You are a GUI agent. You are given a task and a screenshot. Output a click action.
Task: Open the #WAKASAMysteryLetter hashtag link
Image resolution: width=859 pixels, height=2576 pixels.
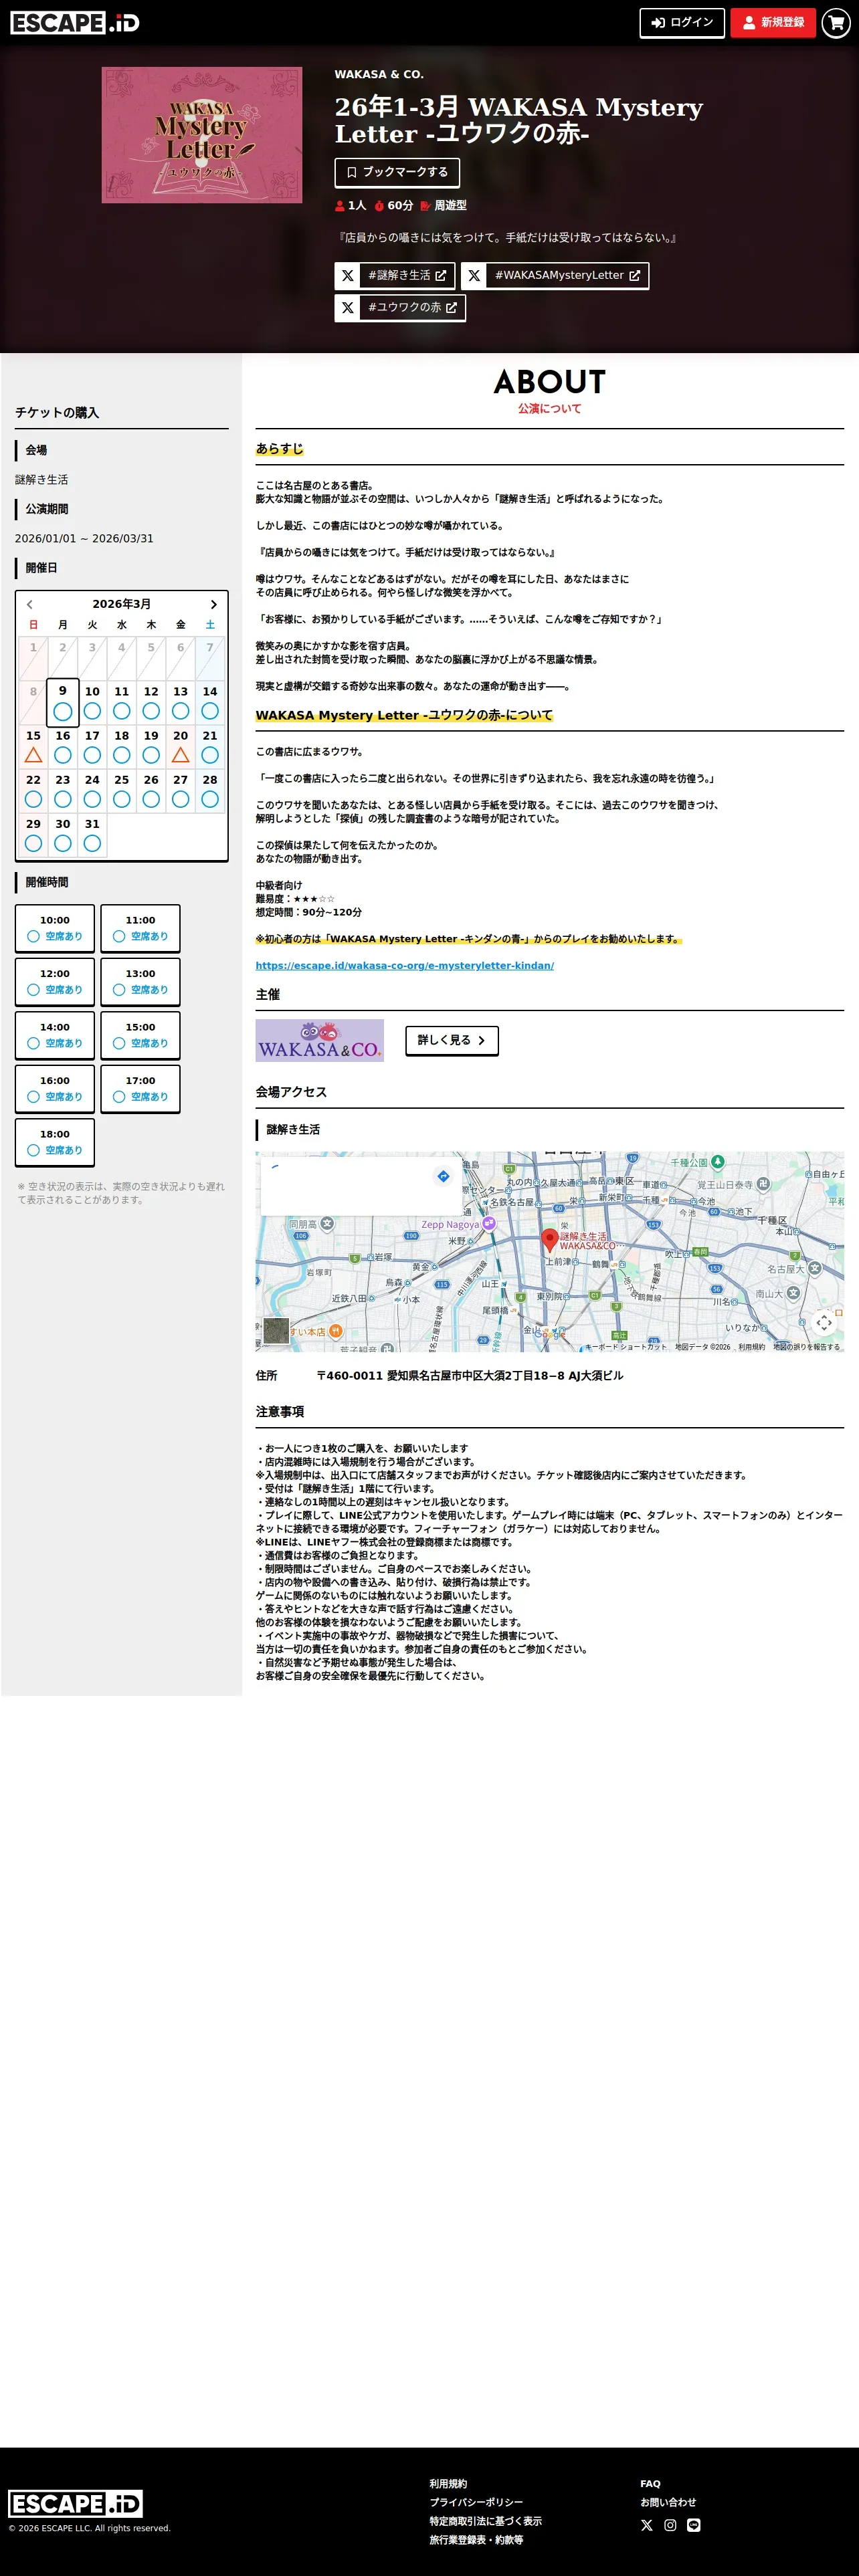(x=555, y=276)
